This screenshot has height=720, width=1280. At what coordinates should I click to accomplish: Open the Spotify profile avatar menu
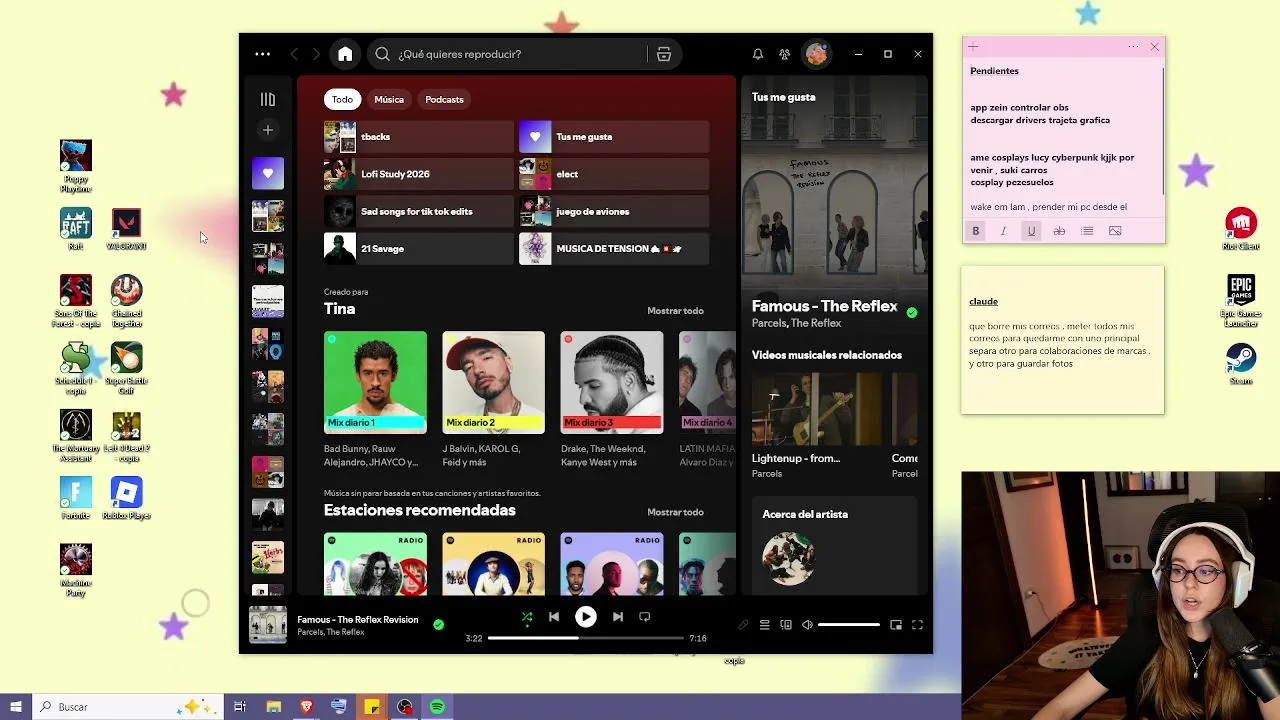click(817, 54)
